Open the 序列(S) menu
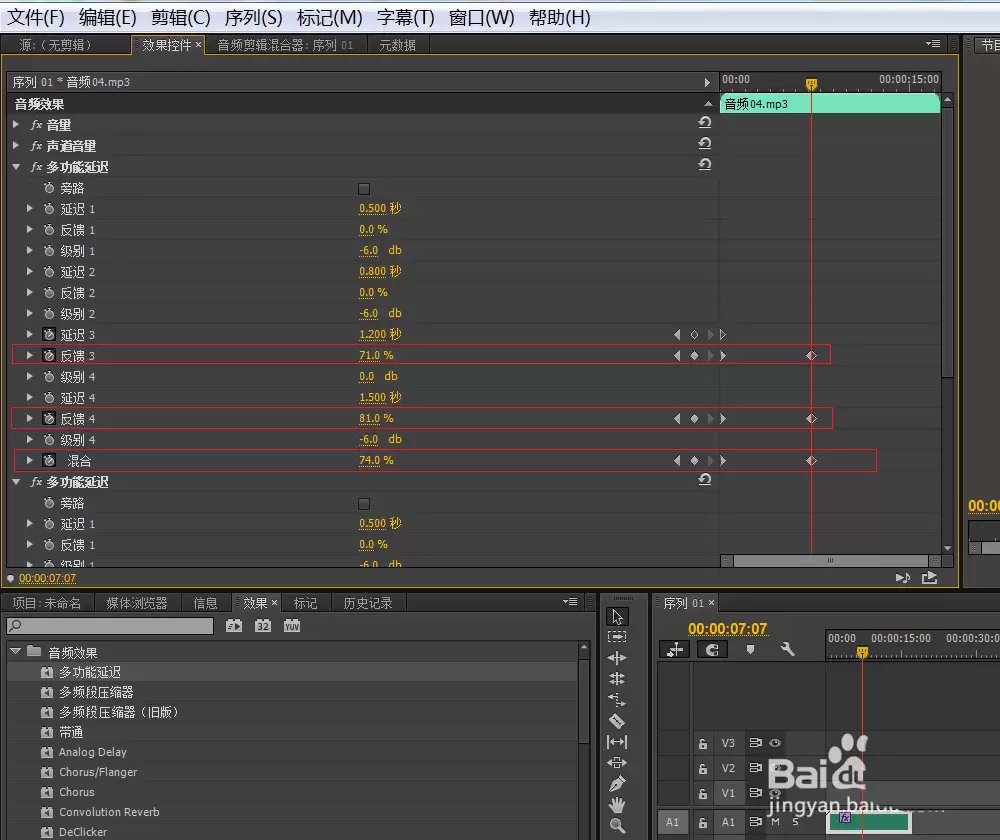1000x840 pixels. [x=253, y=17]
